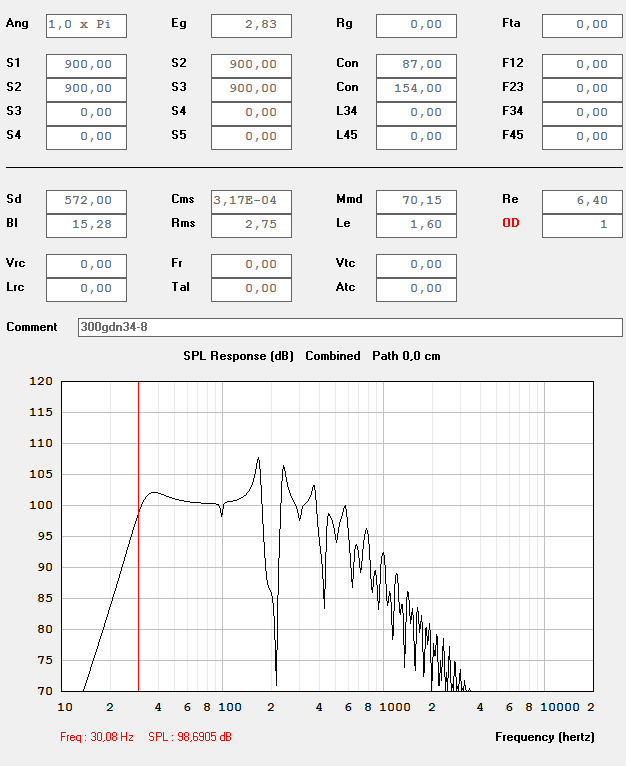Focus the Rg input field

click(x=416, y=26)
